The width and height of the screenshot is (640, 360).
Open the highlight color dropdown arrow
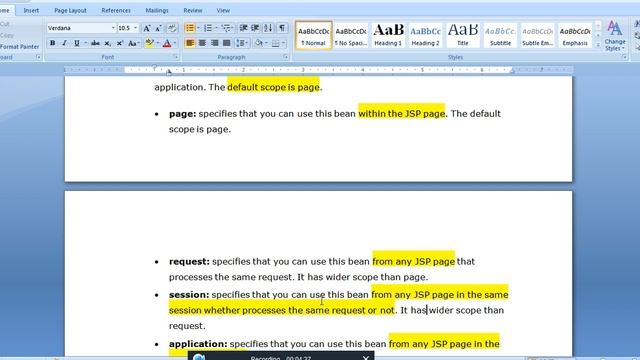158,43
